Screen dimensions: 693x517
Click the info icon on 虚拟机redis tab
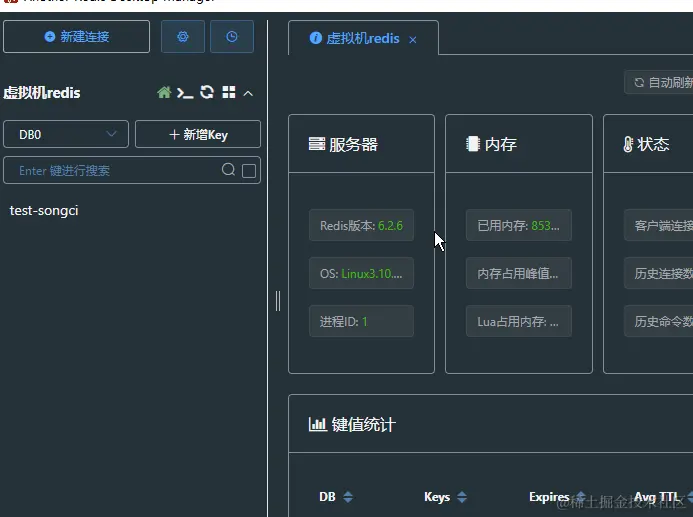click(x=316, y=38)
